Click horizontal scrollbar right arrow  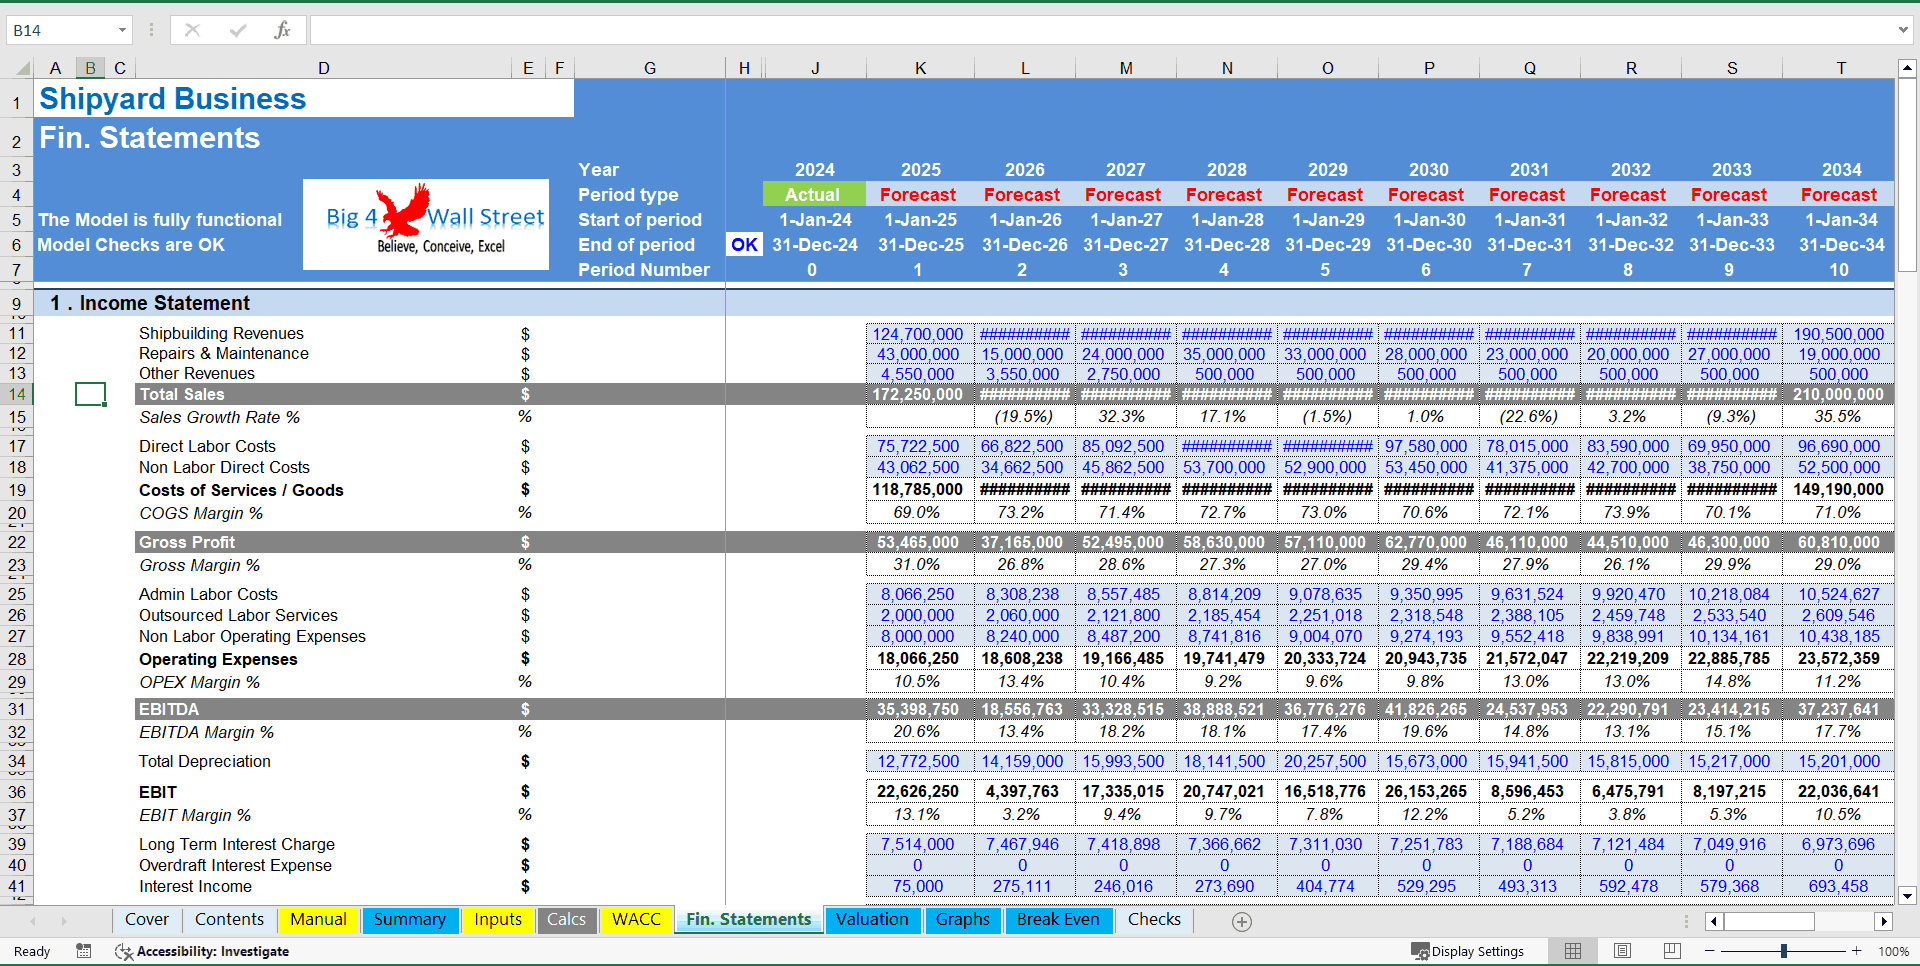click(1884, 921)
